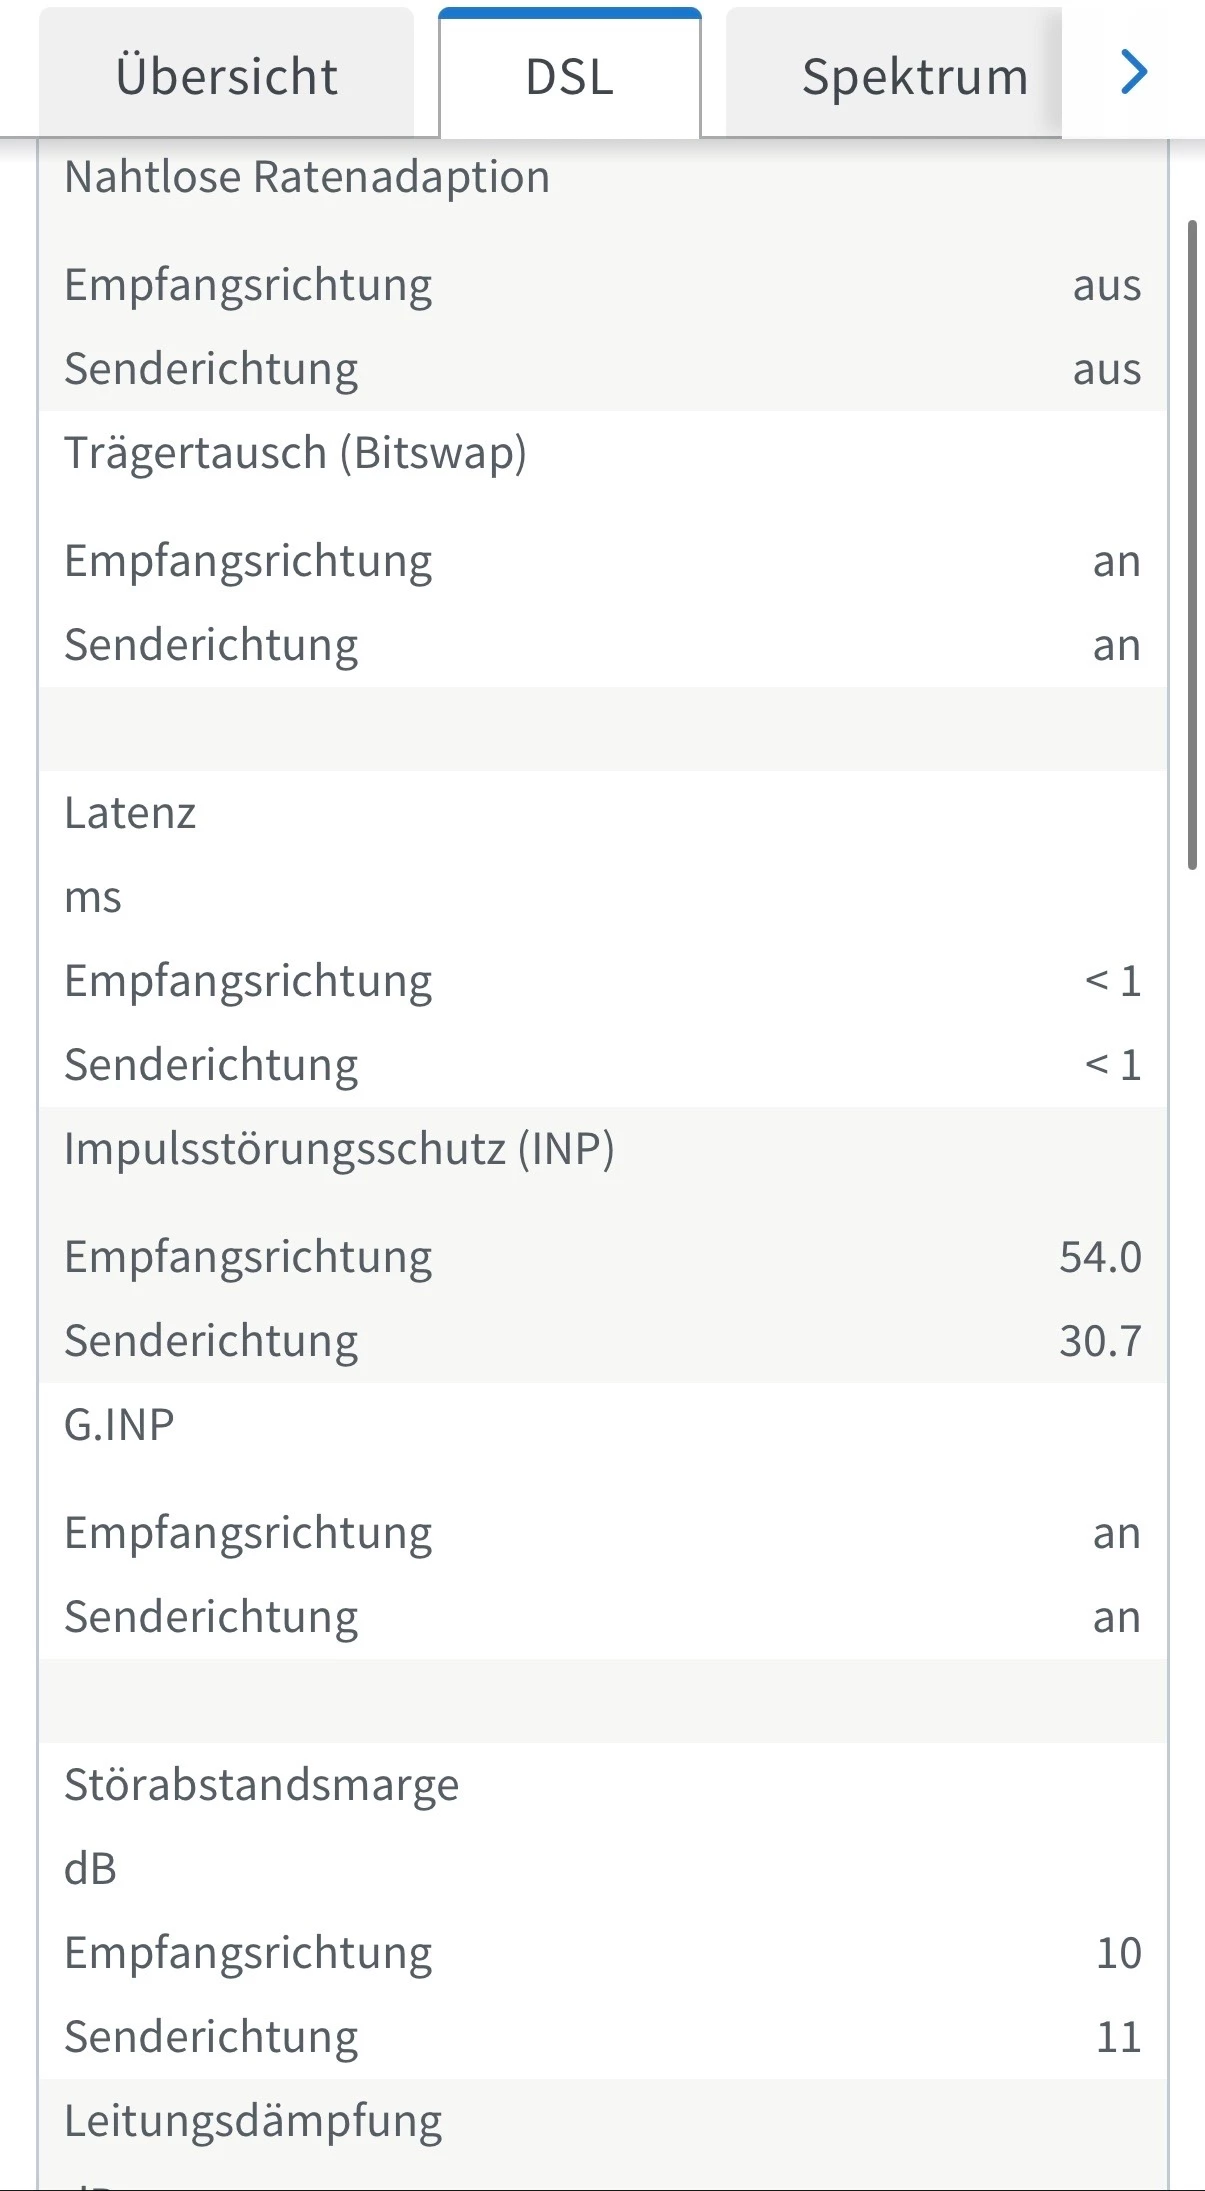Click the 54.0 INP value
The width and height of the screenshot is (1205, 2191).
tap(1100, 1257)
